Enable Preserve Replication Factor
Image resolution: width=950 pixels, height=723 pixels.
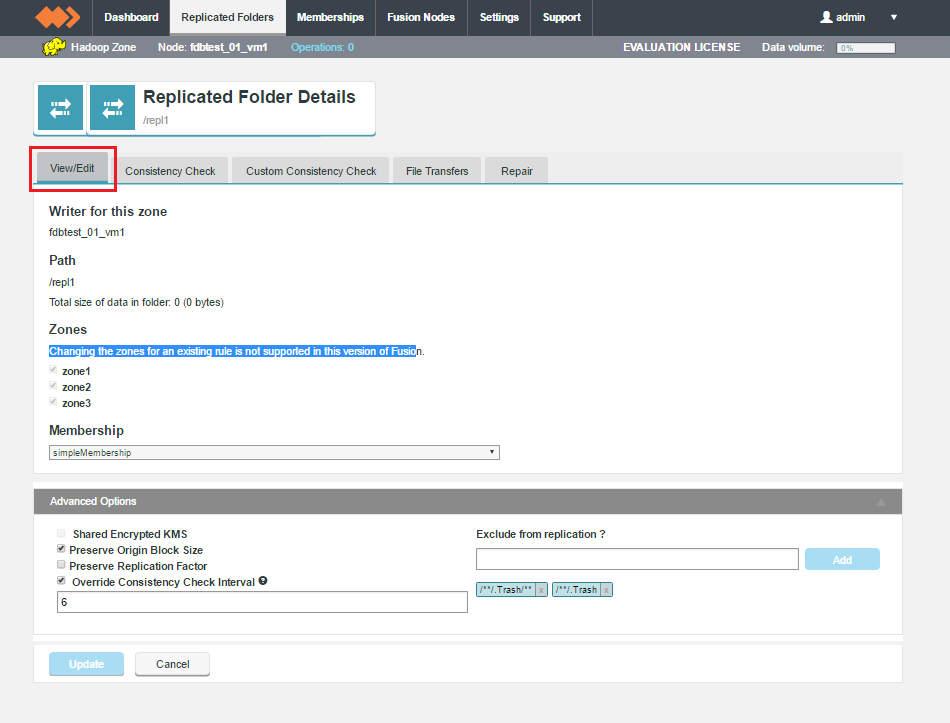(61, 564)
